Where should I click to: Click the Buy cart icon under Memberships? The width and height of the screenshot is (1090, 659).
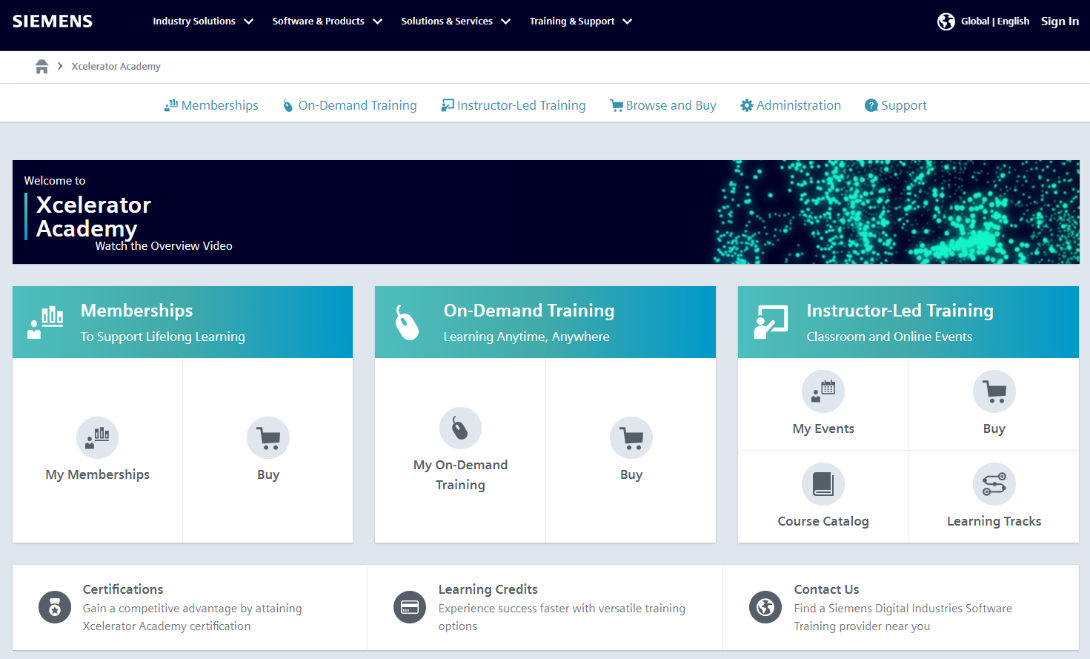point(268,438)
